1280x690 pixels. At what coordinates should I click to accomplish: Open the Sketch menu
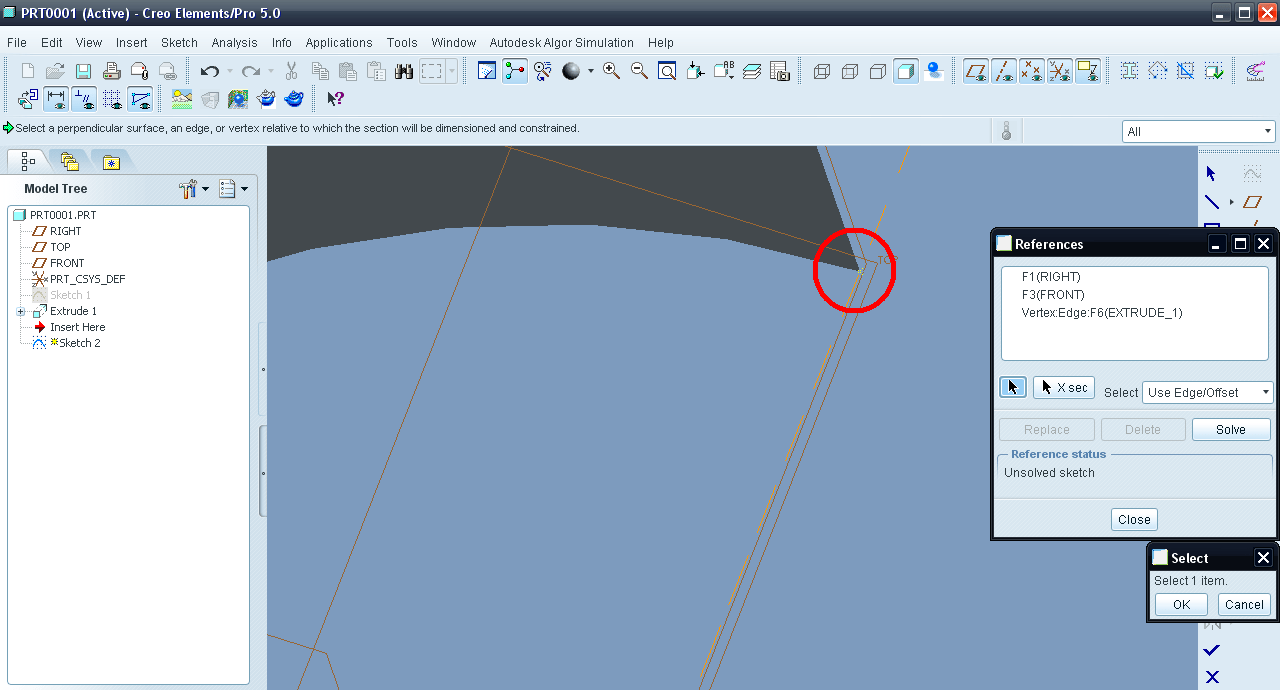coord(179,43)
